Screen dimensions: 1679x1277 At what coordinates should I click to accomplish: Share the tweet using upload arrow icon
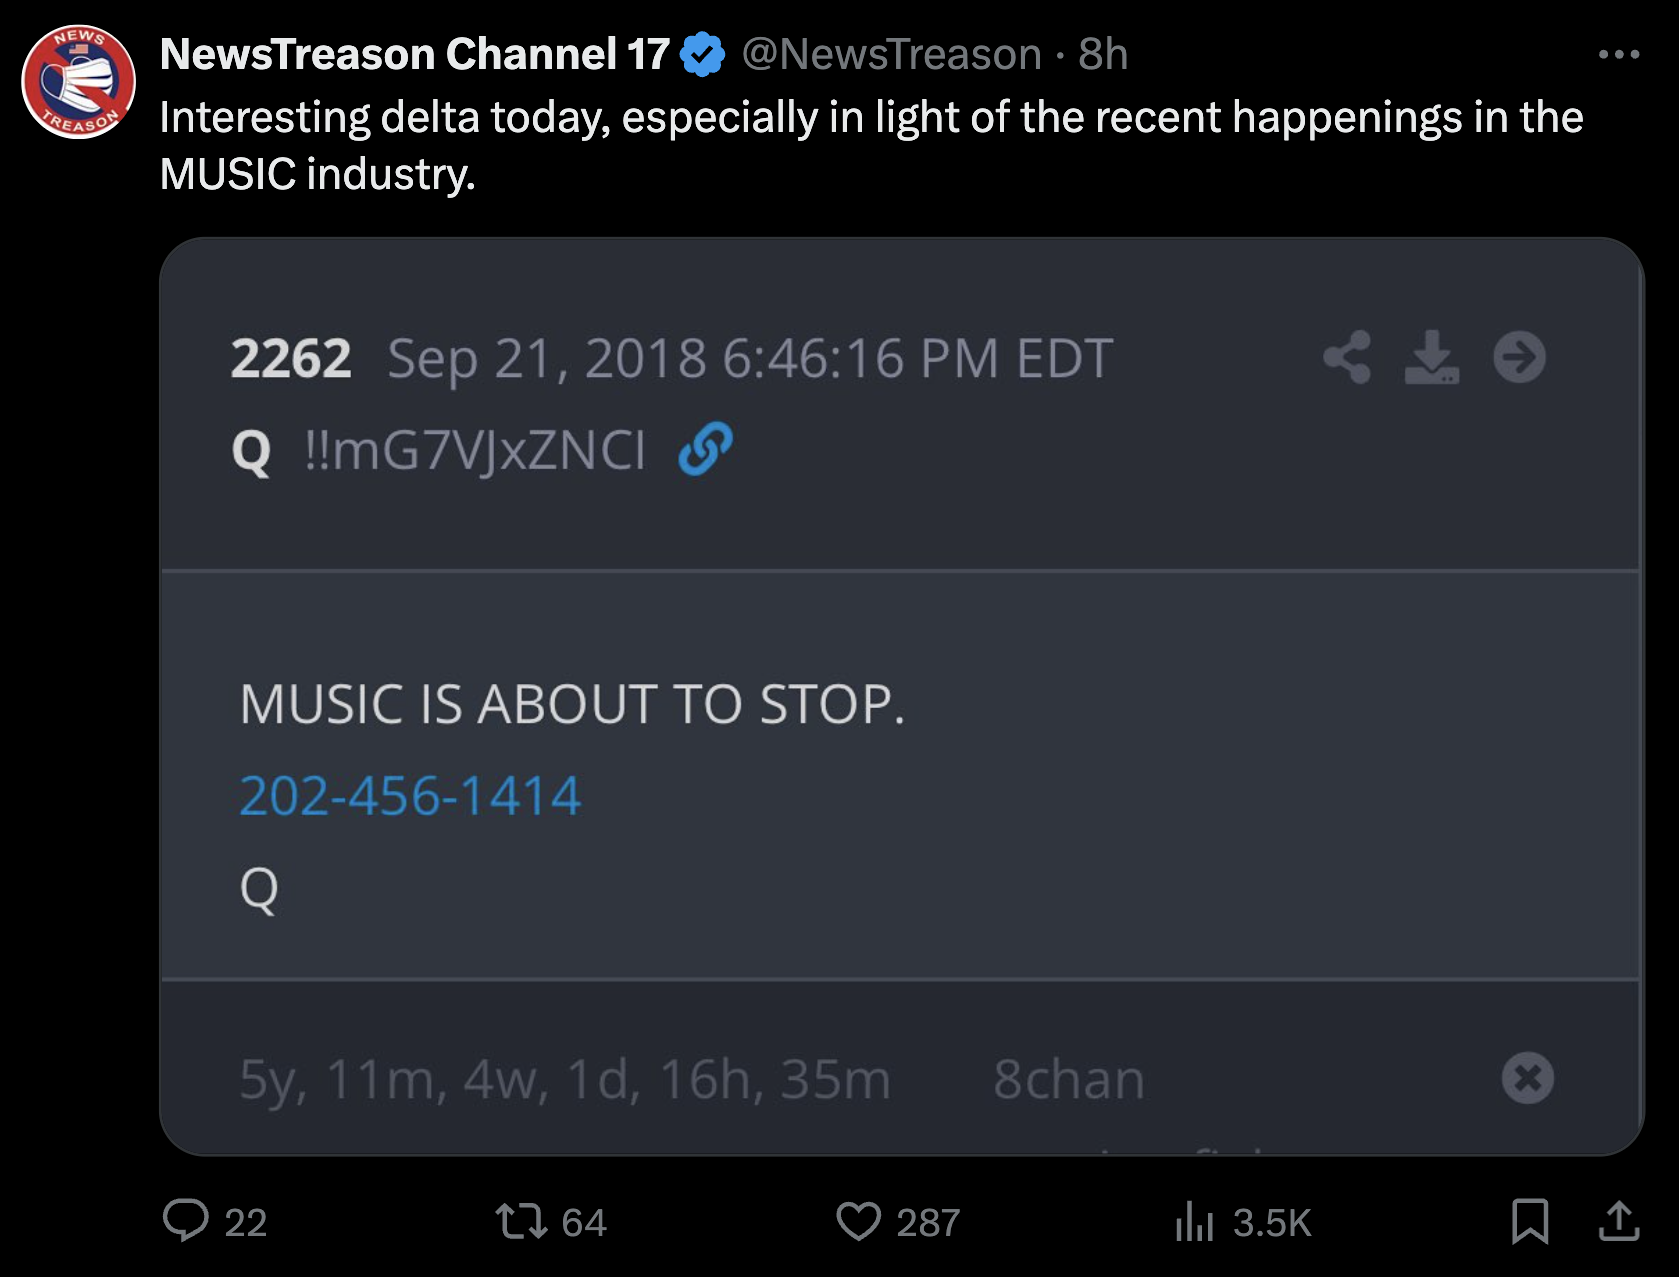point(1619,1220)
